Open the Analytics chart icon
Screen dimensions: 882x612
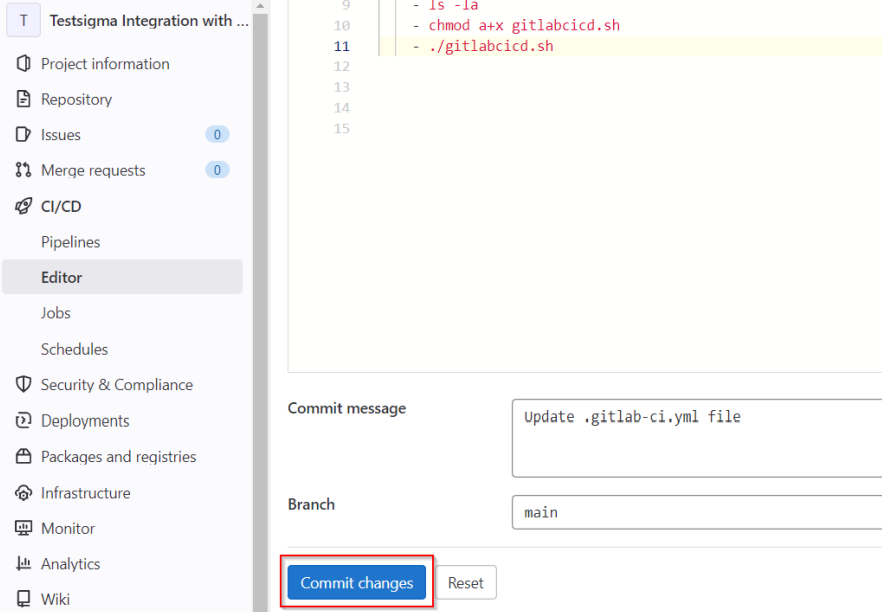pyautogui.click(x=24, y=563)
